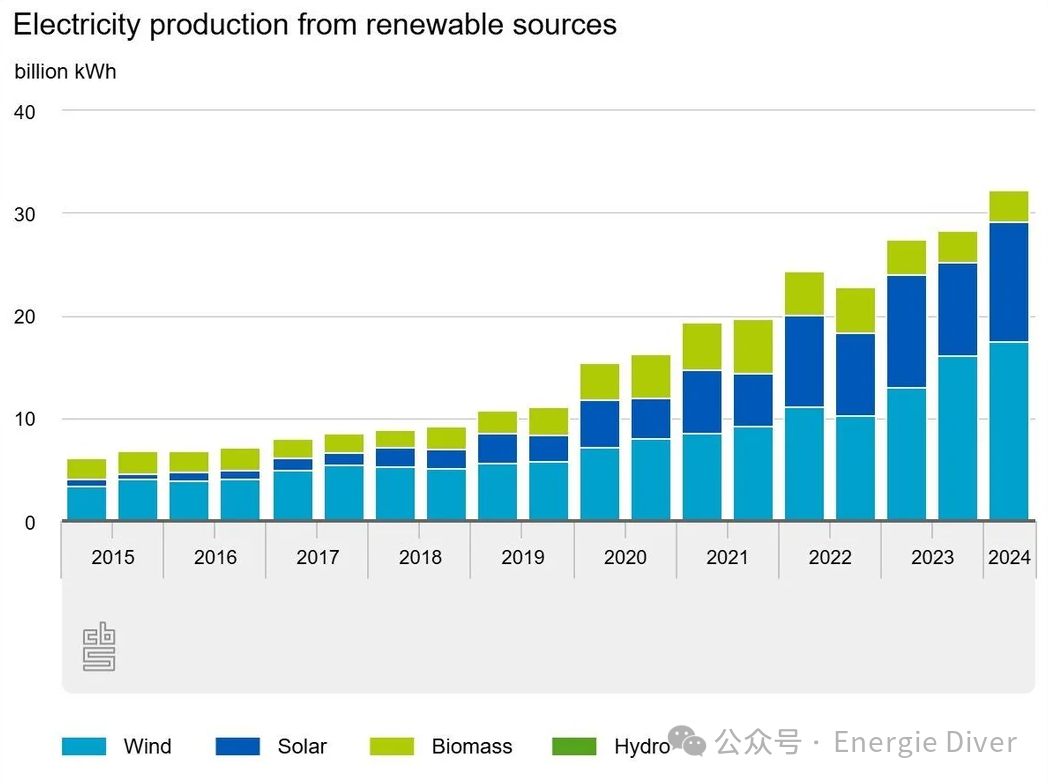Click the Biomass segment of the 2024 bar
Viewport: 1050px width, 784px height.
1009,206
